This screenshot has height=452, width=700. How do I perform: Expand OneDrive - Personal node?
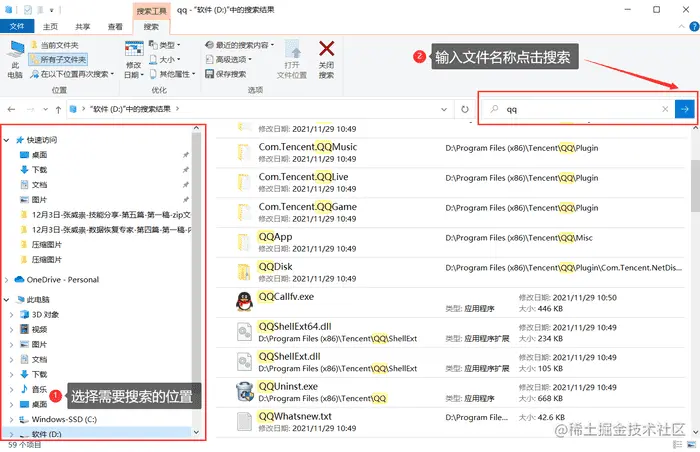(7, 280)
